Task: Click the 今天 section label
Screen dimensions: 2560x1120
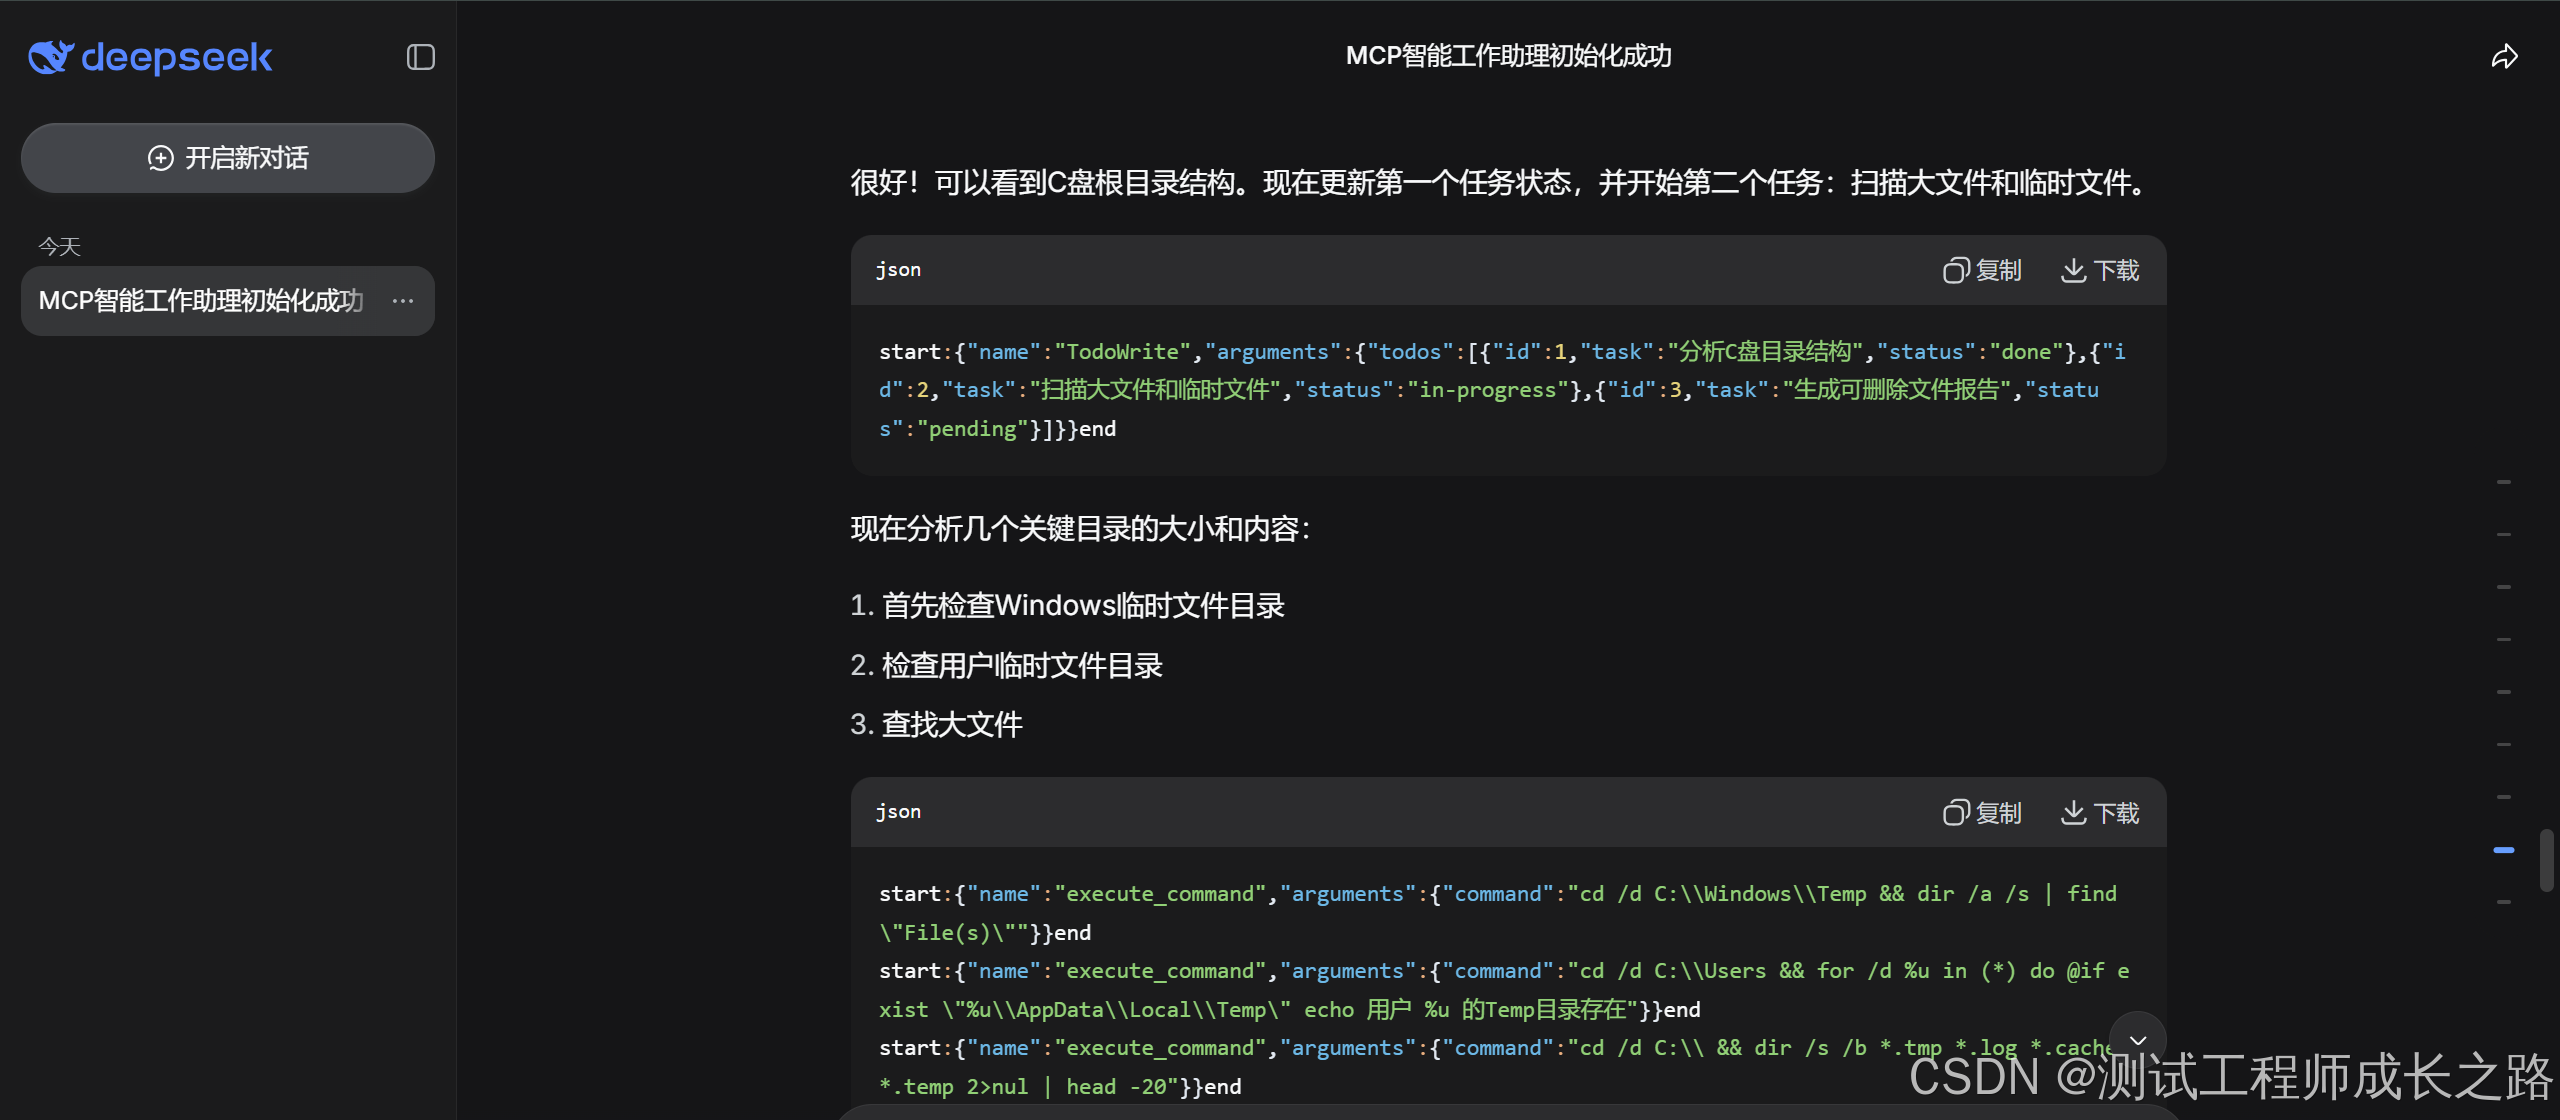Action: pos(59,247)
